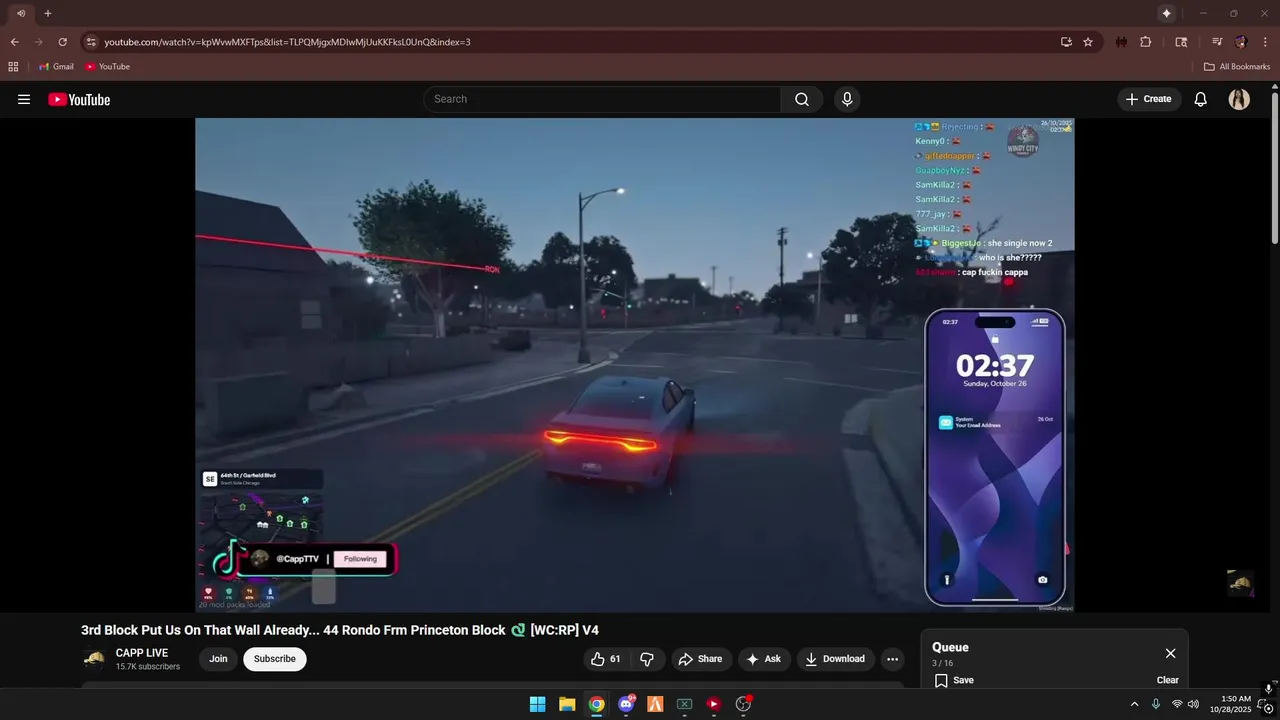Open the taskbar volume control

[x=1193, y=704]
